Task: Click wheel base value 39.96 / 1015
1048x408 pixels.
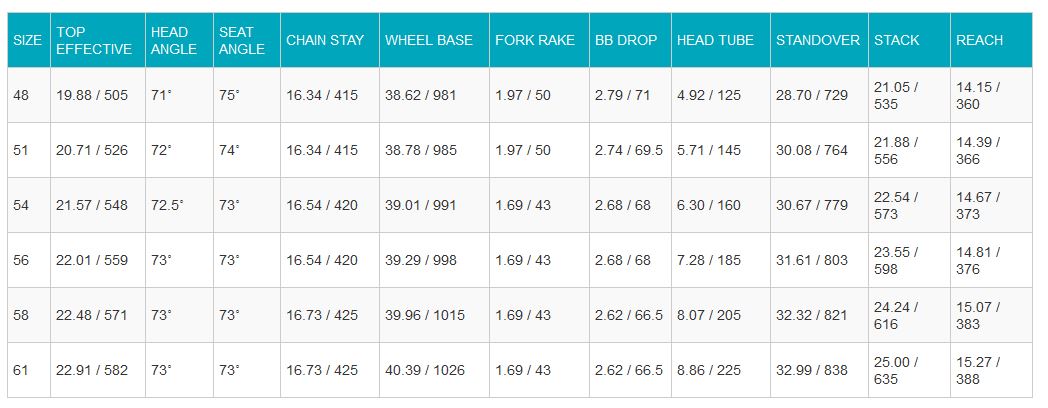Action: [x=424, y=315]
